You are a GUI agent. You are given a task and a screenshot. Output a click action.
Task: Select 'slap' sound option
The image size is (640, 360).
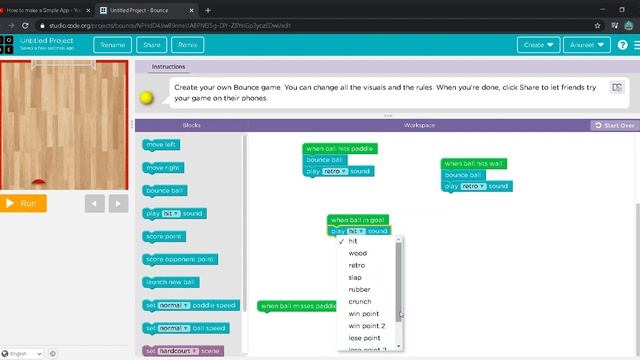(355, 278)
